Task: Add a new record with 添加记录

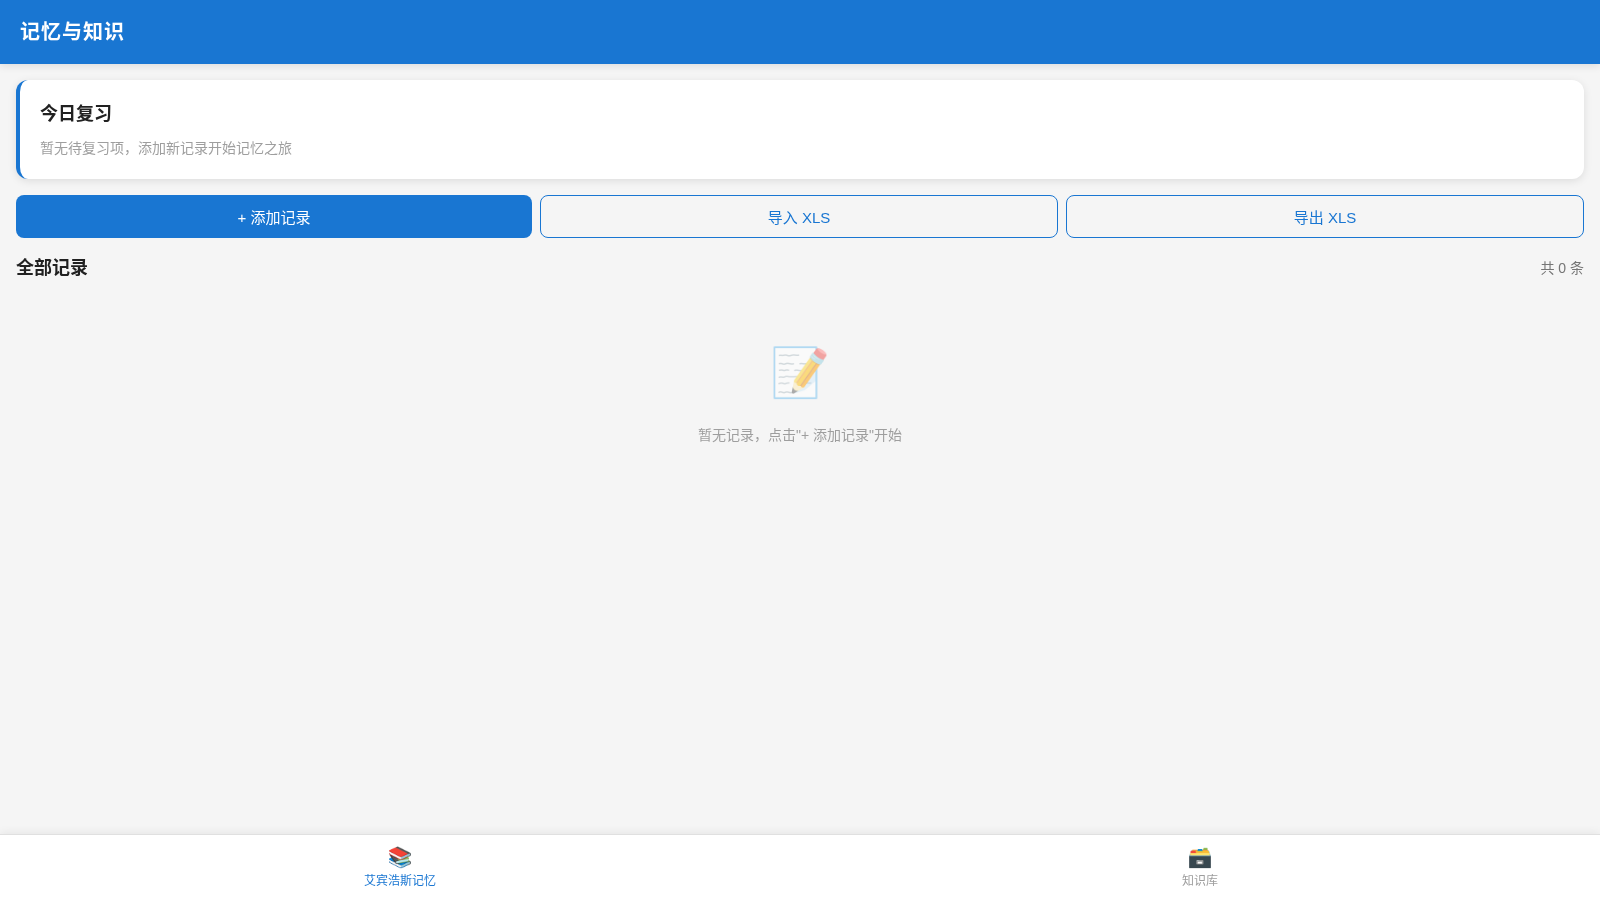Action: (274, 217)
